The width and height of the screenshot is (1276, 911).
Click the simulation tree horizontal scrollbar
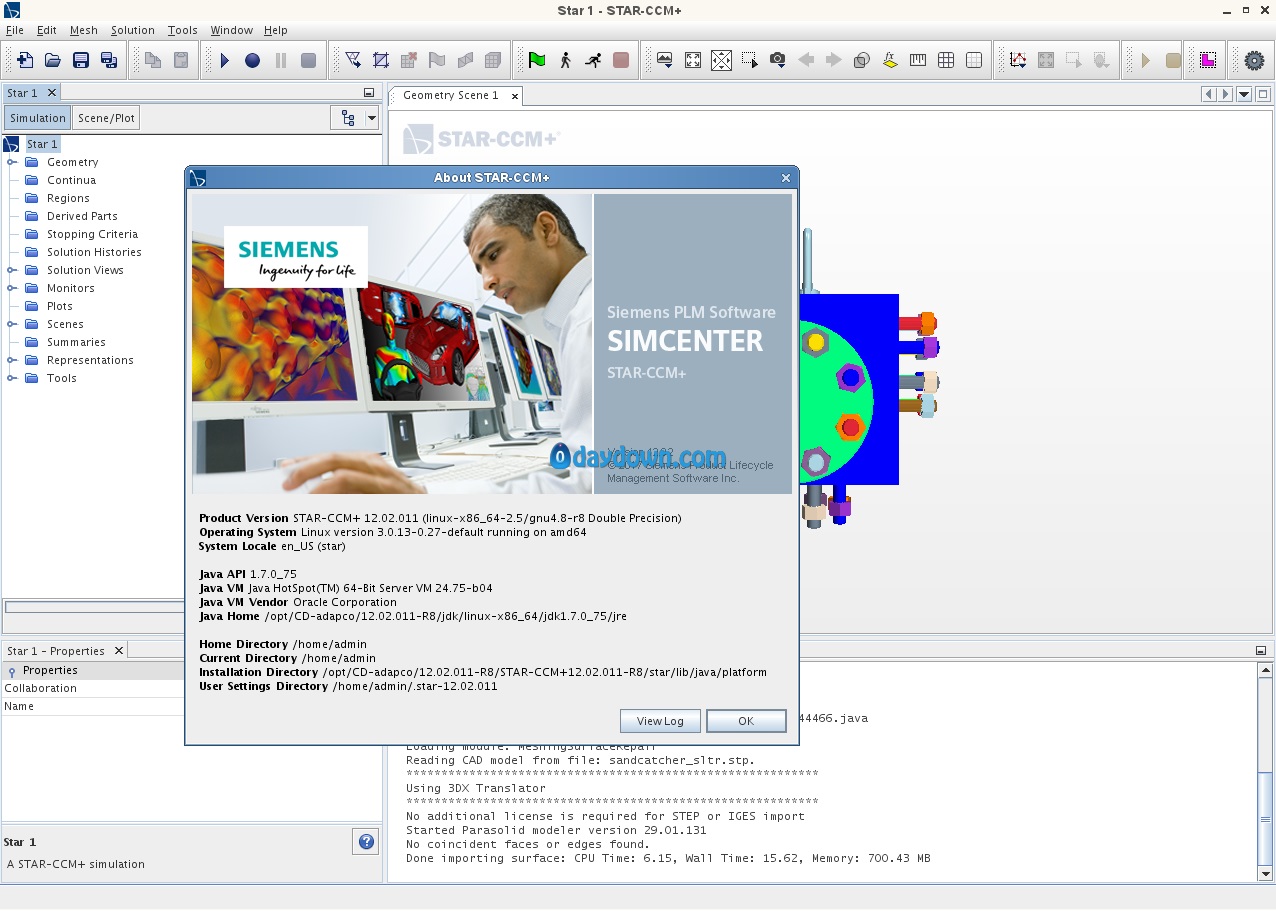click(x=95, y=607)
